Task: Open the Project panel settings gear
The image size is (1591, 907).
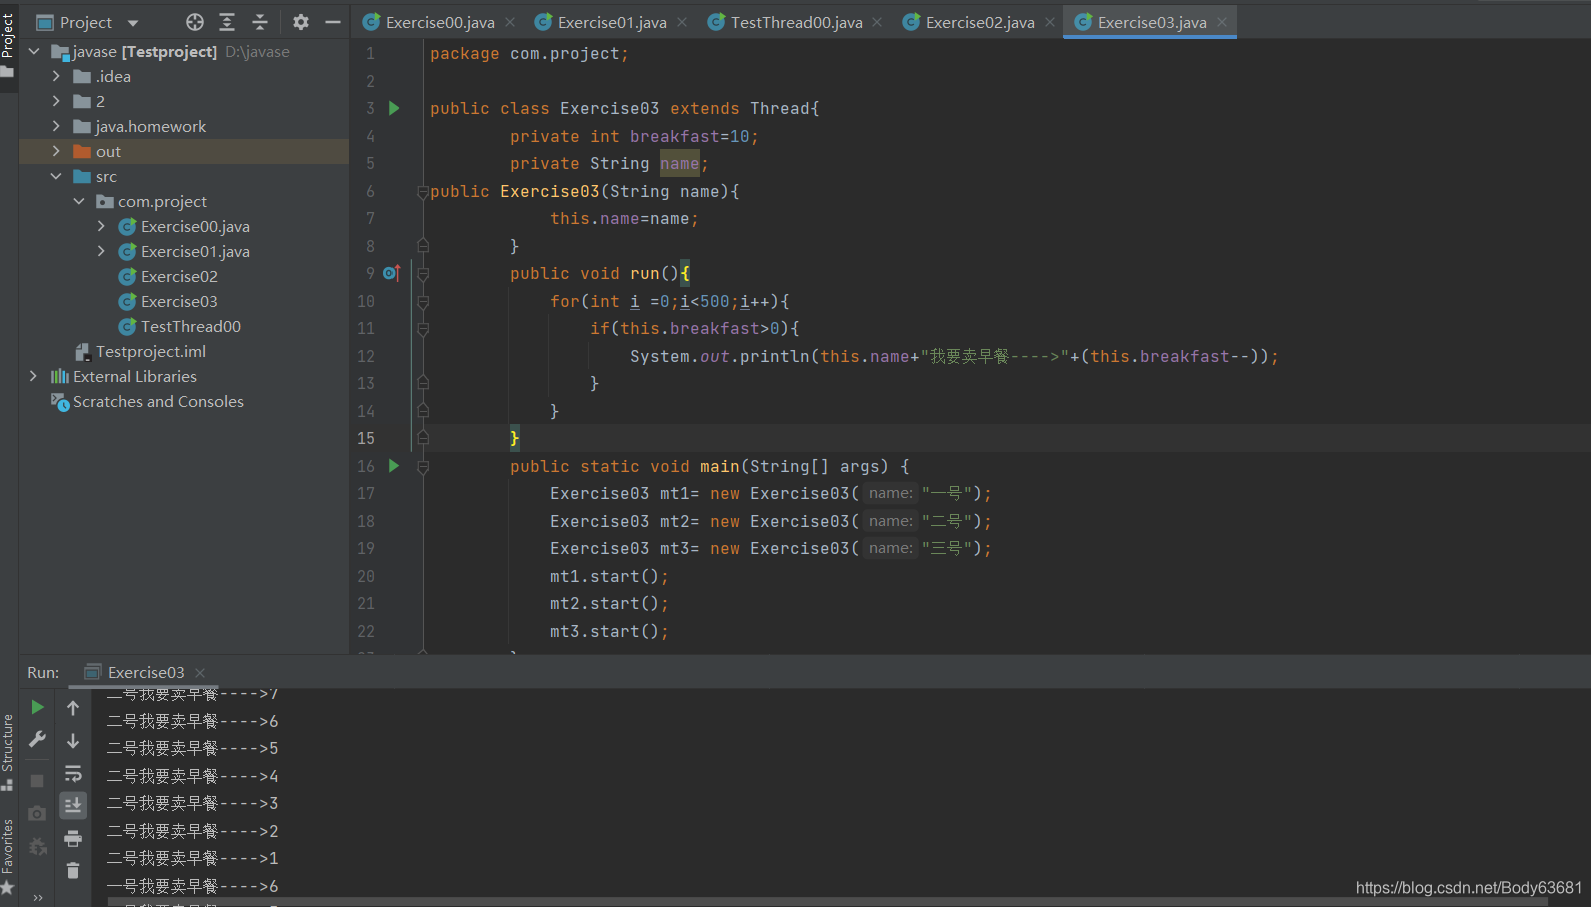Action: 301,22
